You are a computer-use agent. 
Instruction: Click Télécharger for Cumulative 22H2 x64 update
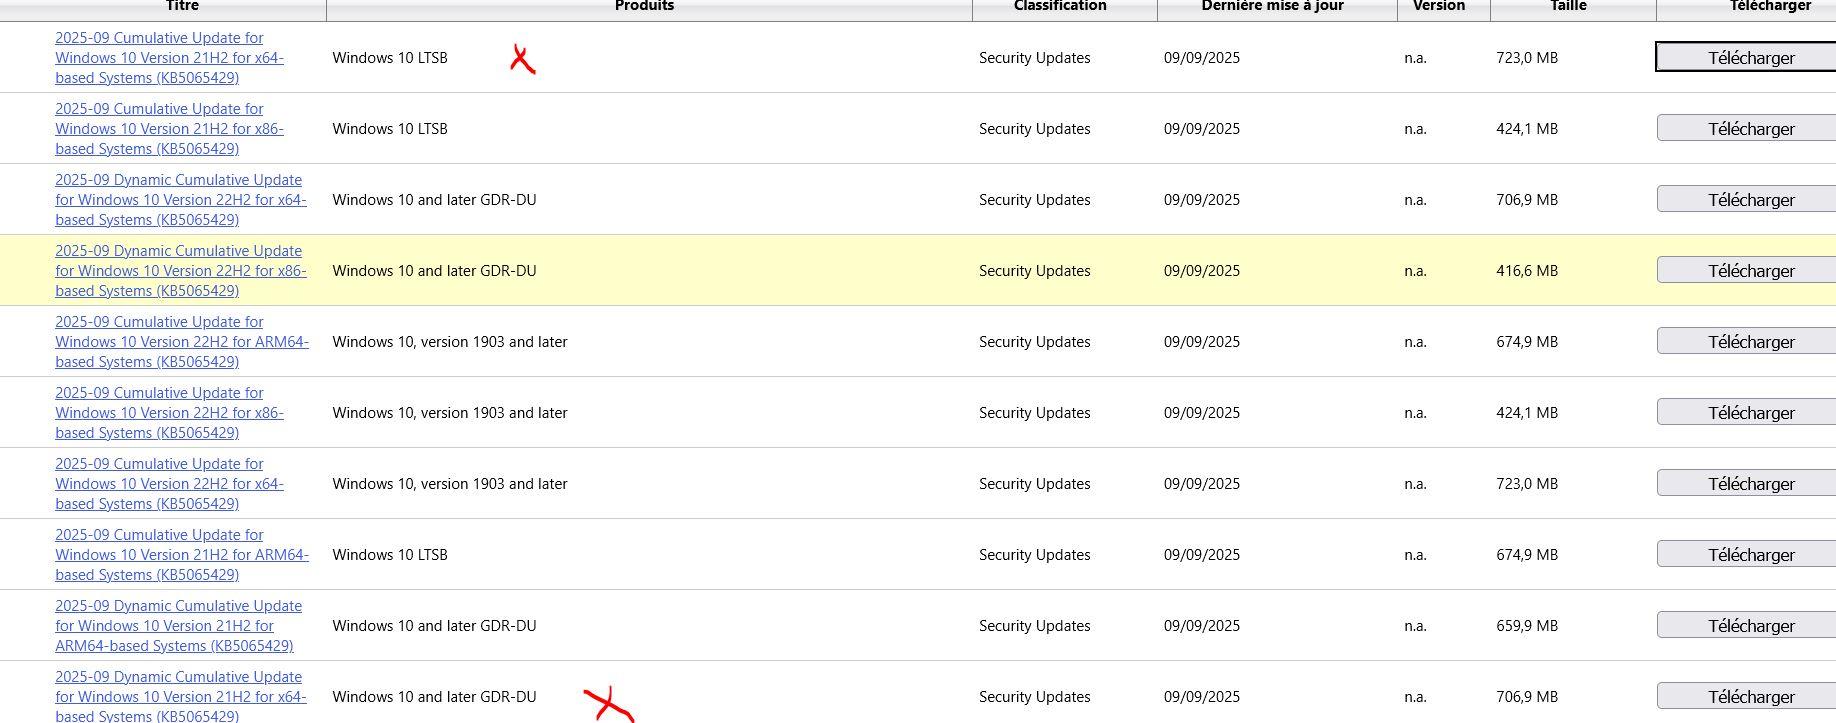[x=1746, y=483]
